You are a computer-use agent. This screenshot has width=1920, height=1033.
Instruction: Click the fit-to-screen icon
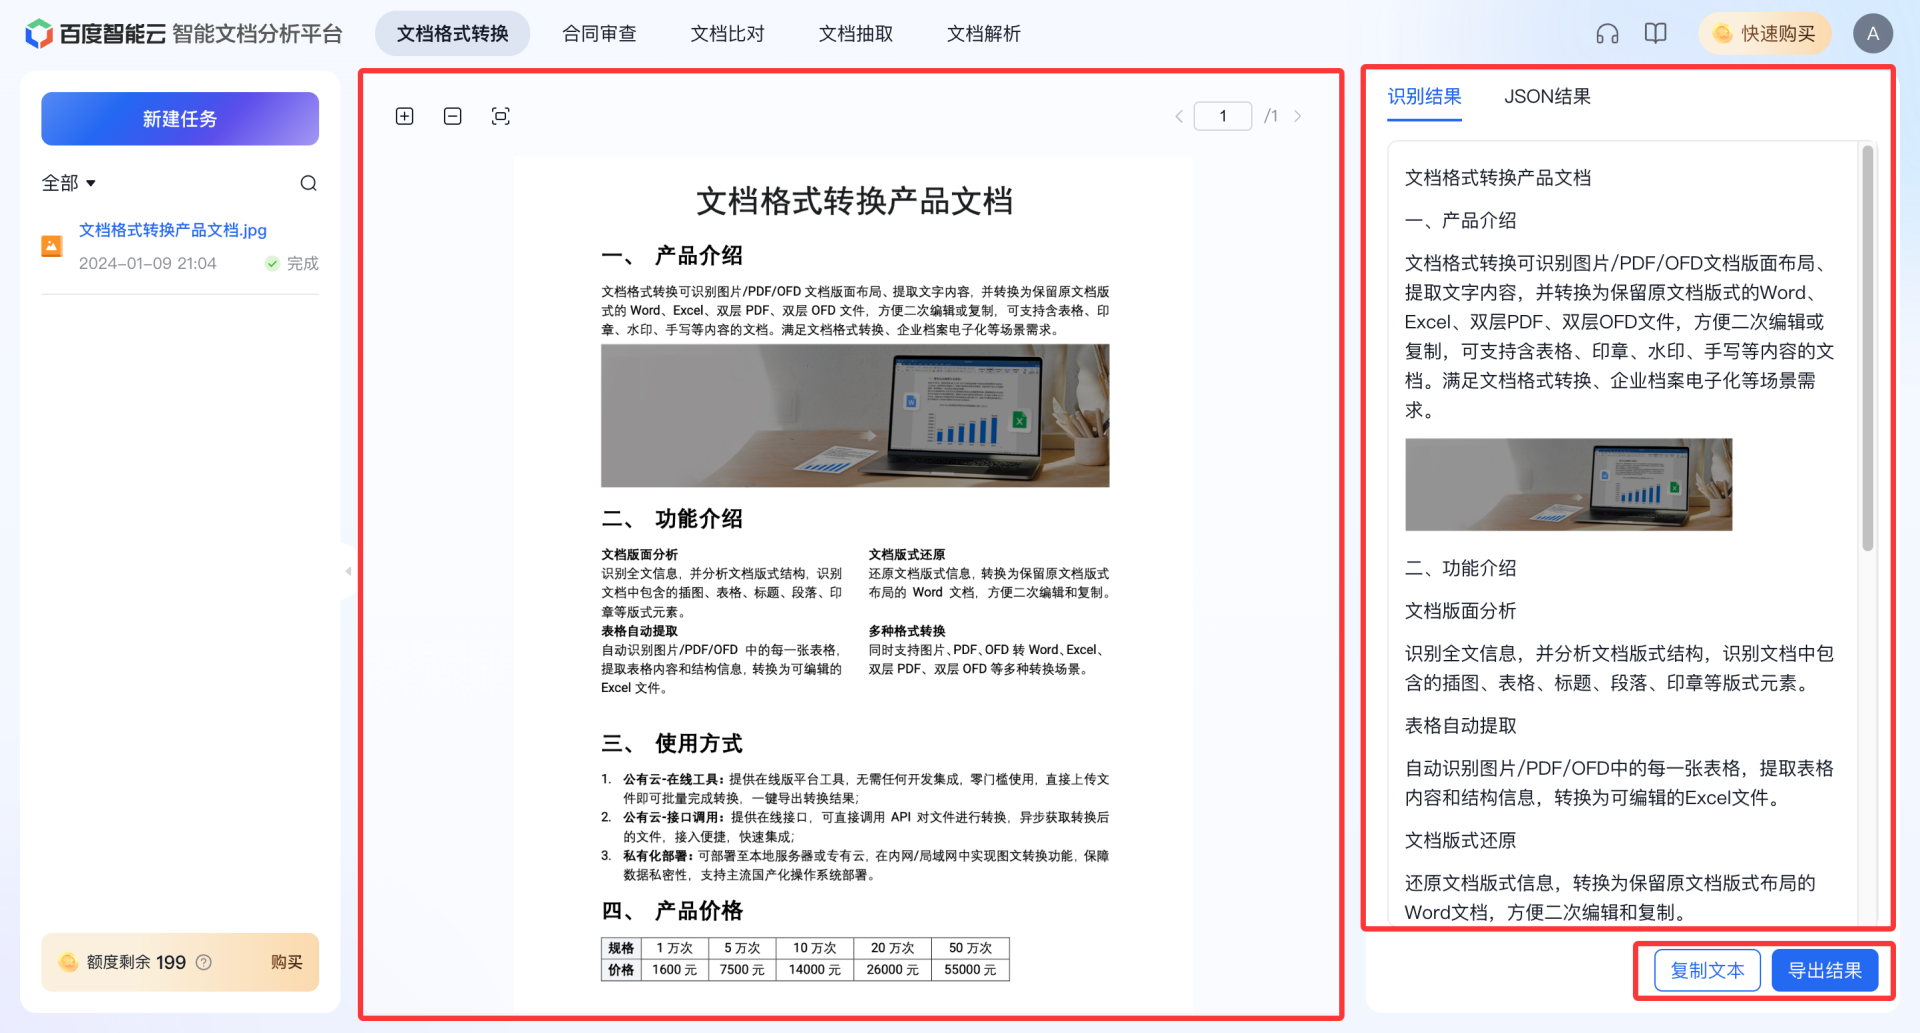click(x=501, y=116)
